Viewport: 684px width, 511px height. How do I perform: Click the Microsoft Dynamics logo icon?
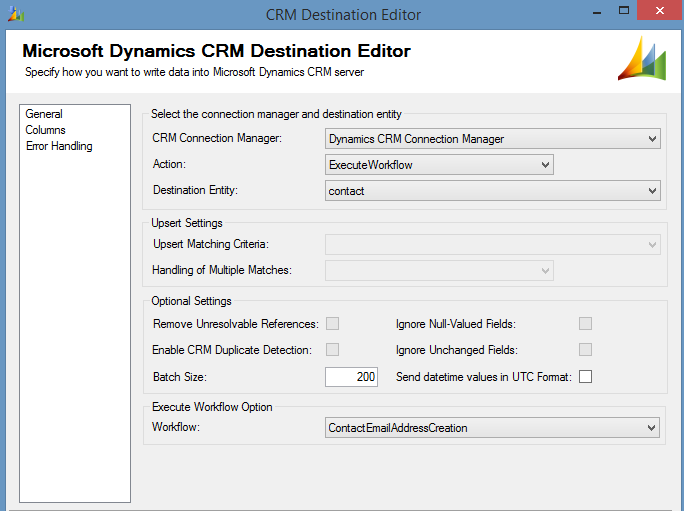click(x=642, y=59)
